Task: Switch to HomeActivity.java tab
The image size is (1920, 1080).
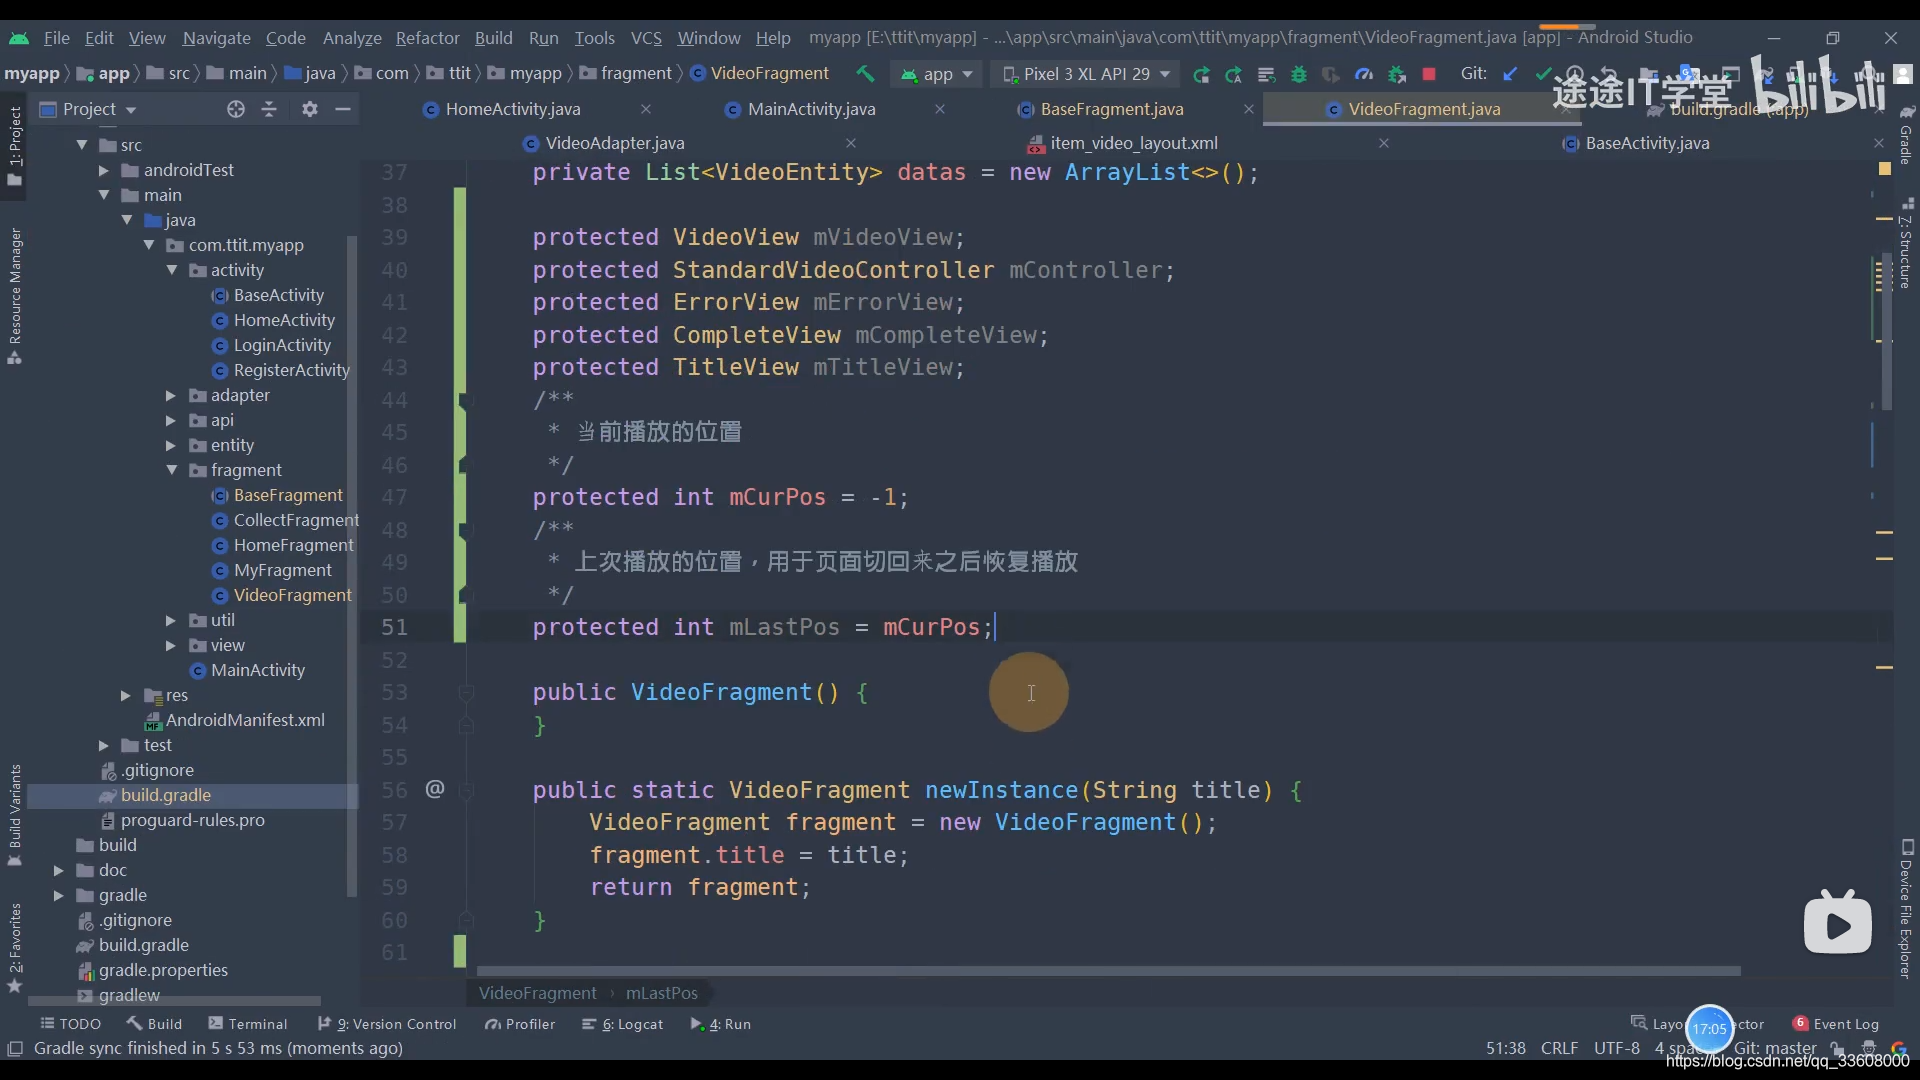Action: pyautogui.click(x=513, y=109)
